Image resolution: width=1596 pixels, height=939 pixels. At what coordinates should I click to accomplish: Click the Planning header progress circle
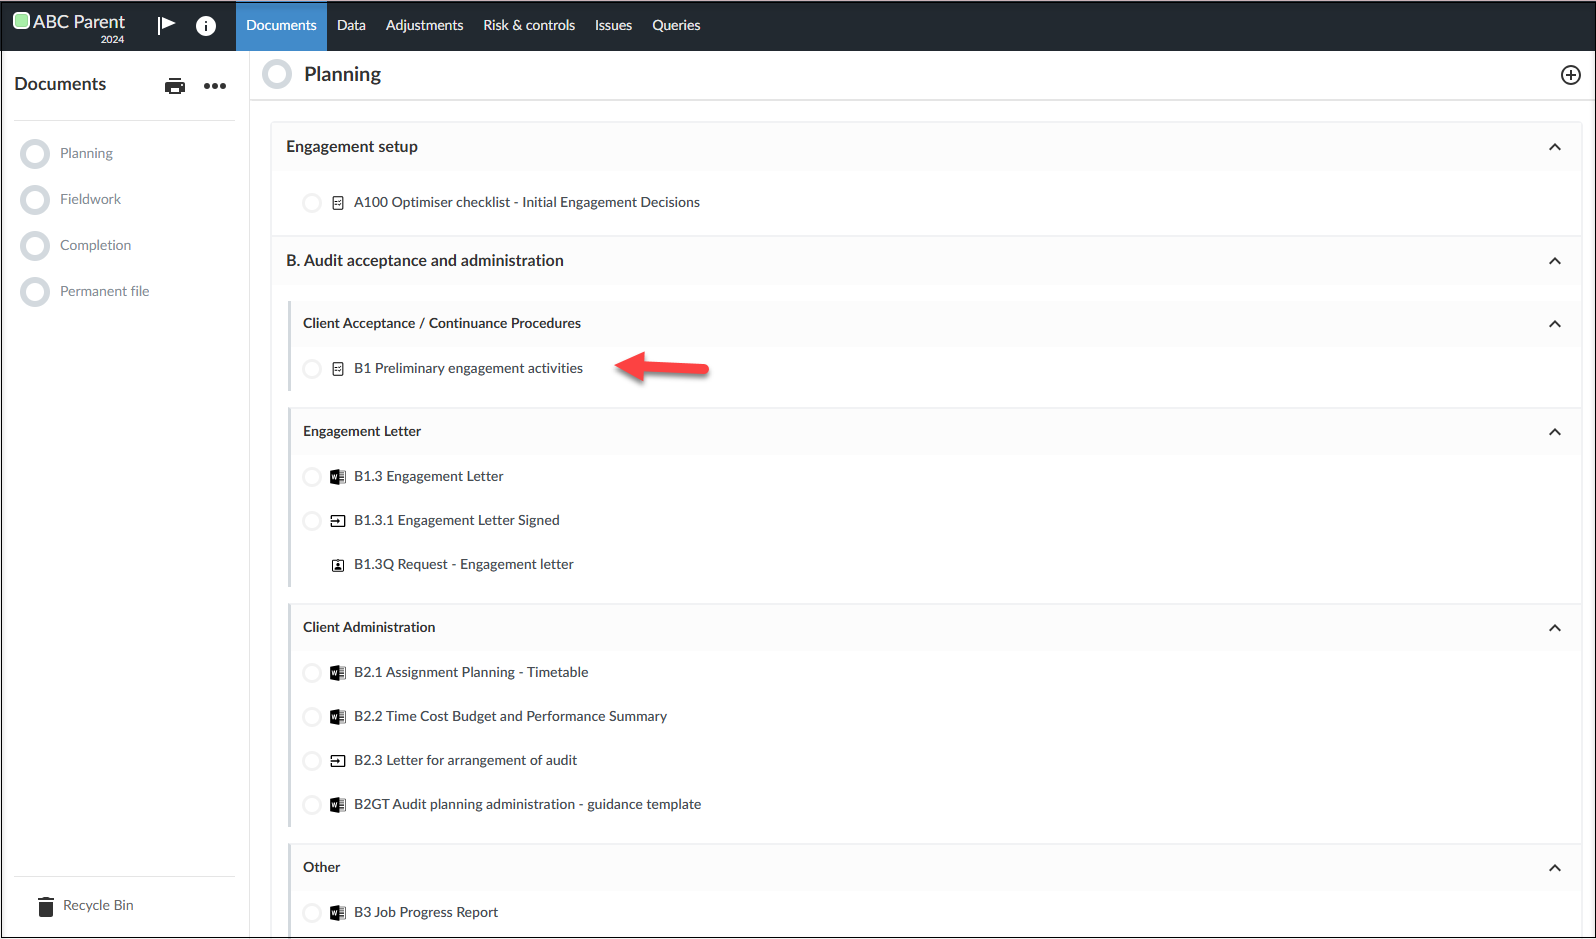[x=277, y=75]
